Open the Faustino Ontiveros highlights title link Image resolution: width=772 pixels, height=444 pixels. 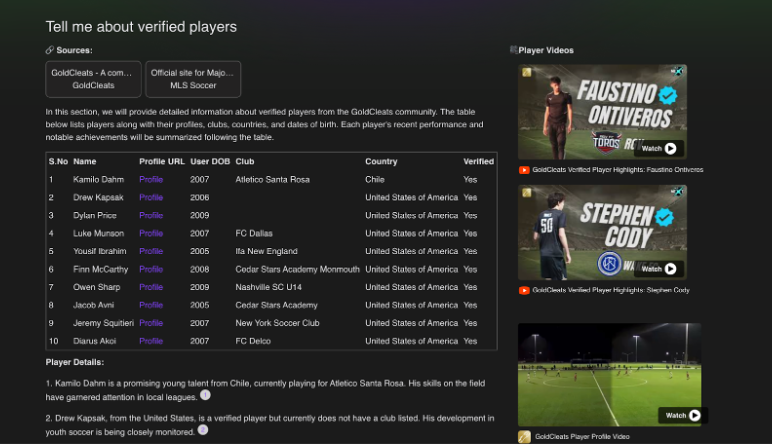pyautogui.click(x=617, y=170)
